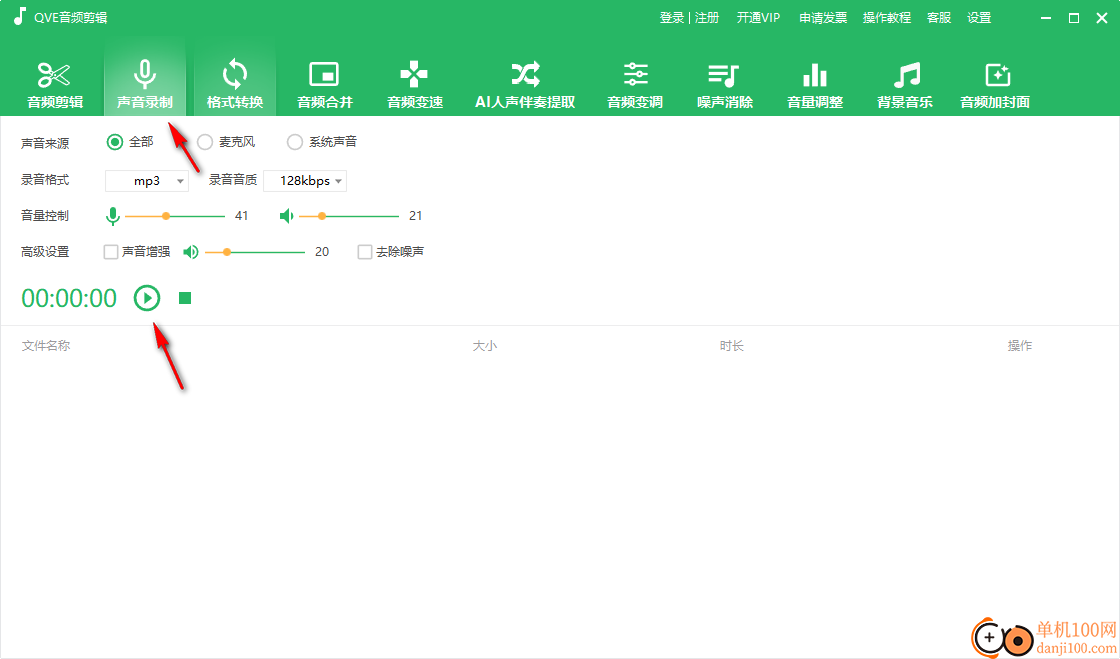Maximize the QVE window

click(x=1074, y=19)
